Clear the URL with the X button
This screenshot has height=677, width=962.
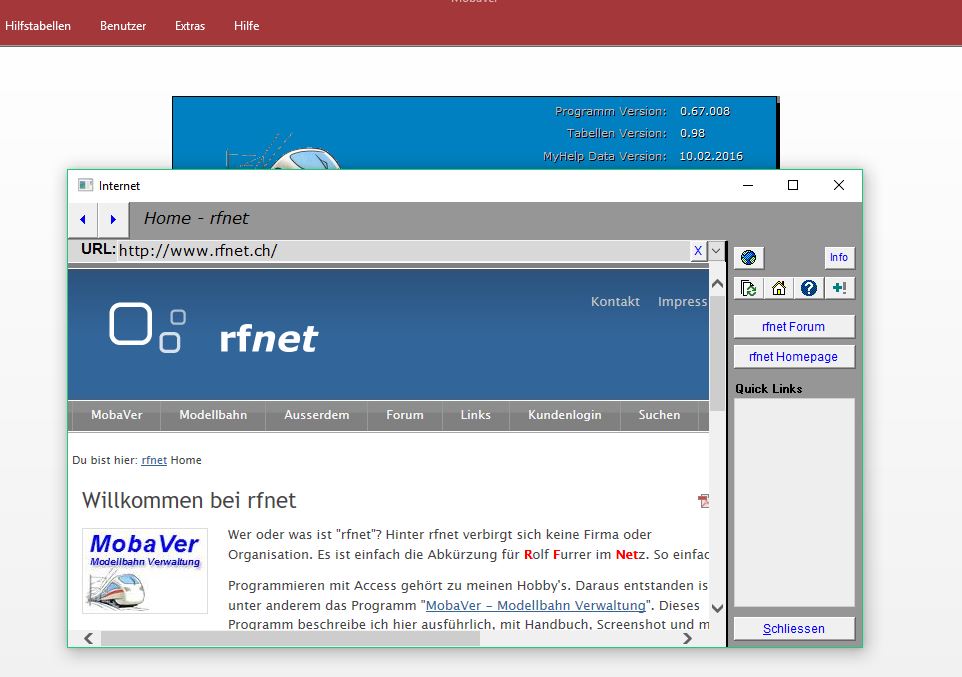698,250
